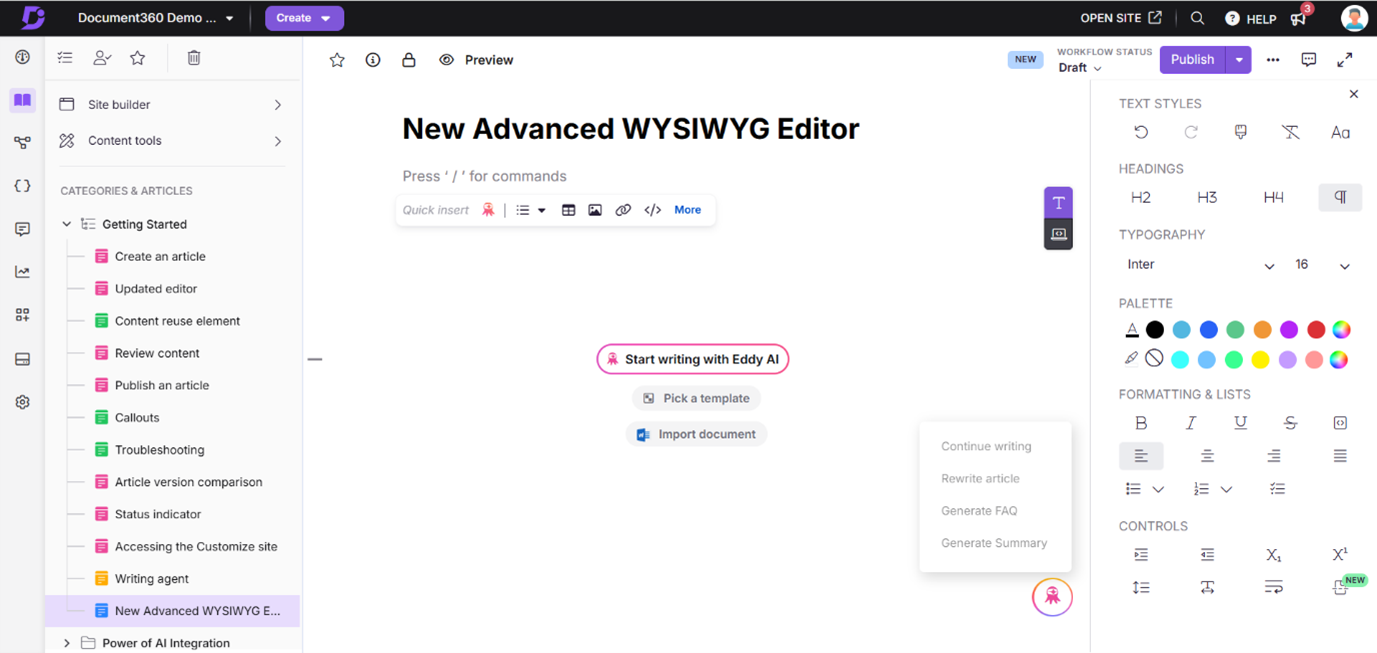Click the superscript X¹ icon
Viewport: 1377px width, 653px height.
pos(1341,554)
